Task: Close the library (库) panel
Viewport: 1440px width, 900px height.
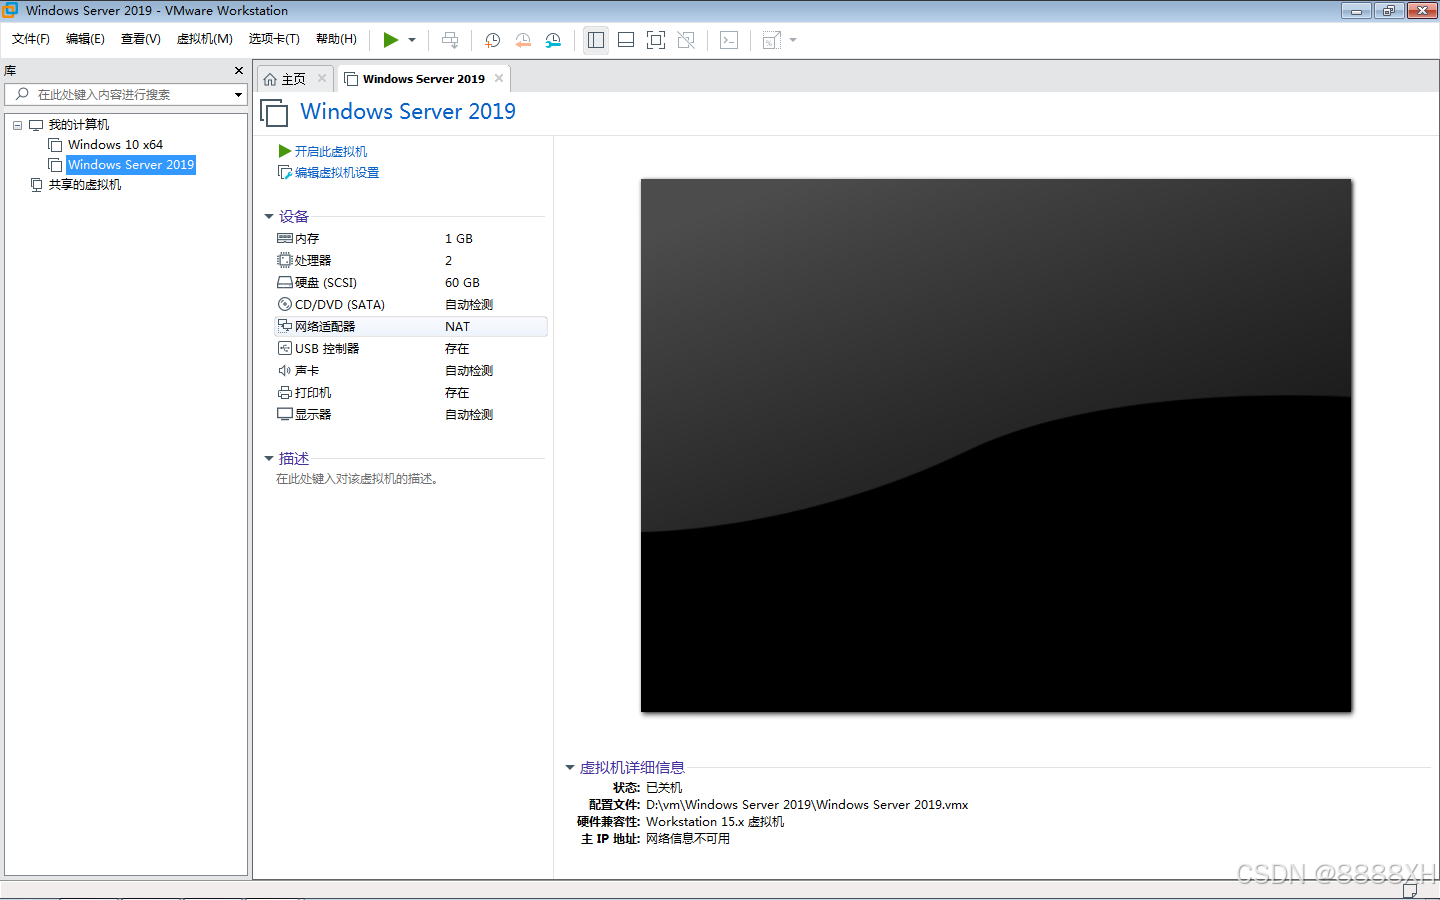Action: coord(239,71)
